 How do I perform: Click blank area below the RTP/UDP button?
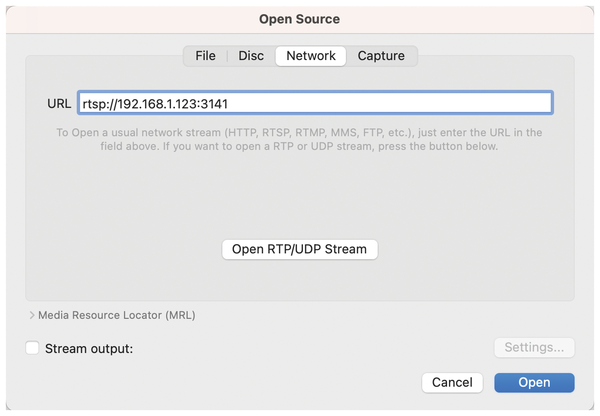tap(300, 280)
